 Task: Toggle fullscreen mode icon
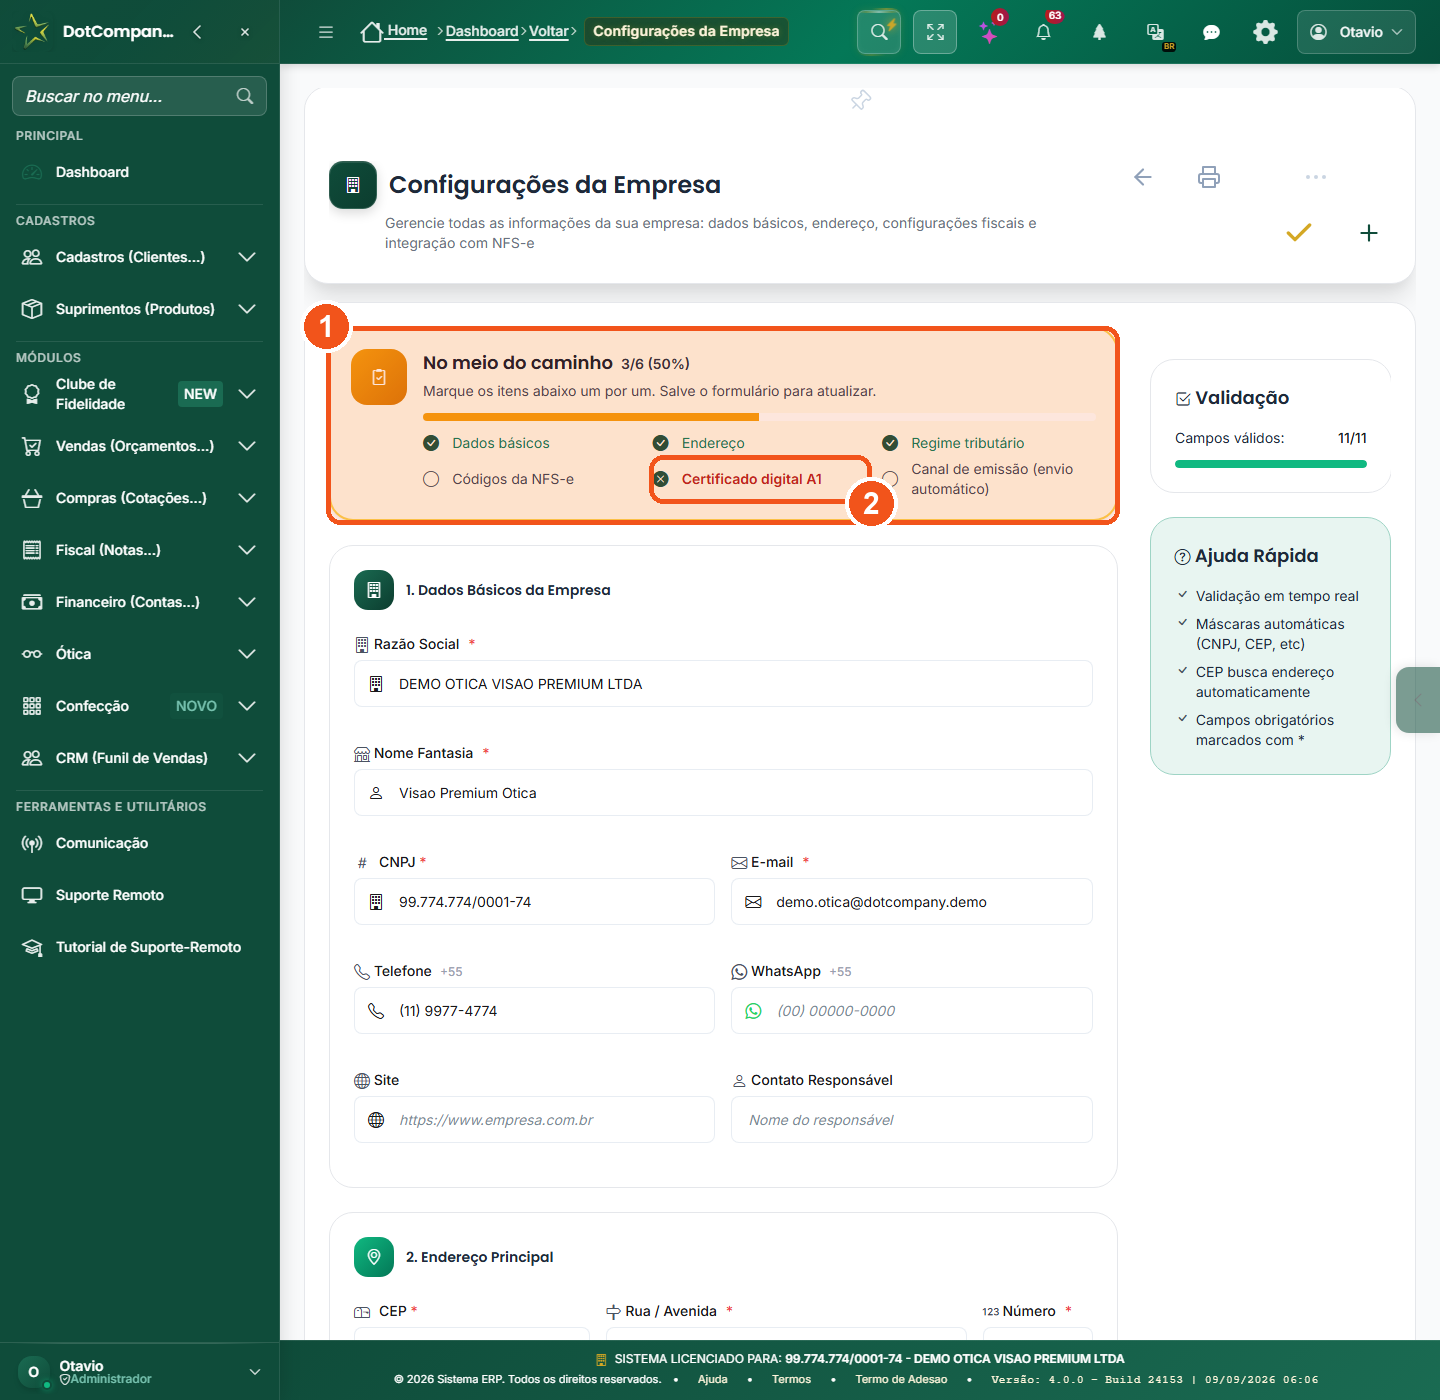[x=935, y=32]
